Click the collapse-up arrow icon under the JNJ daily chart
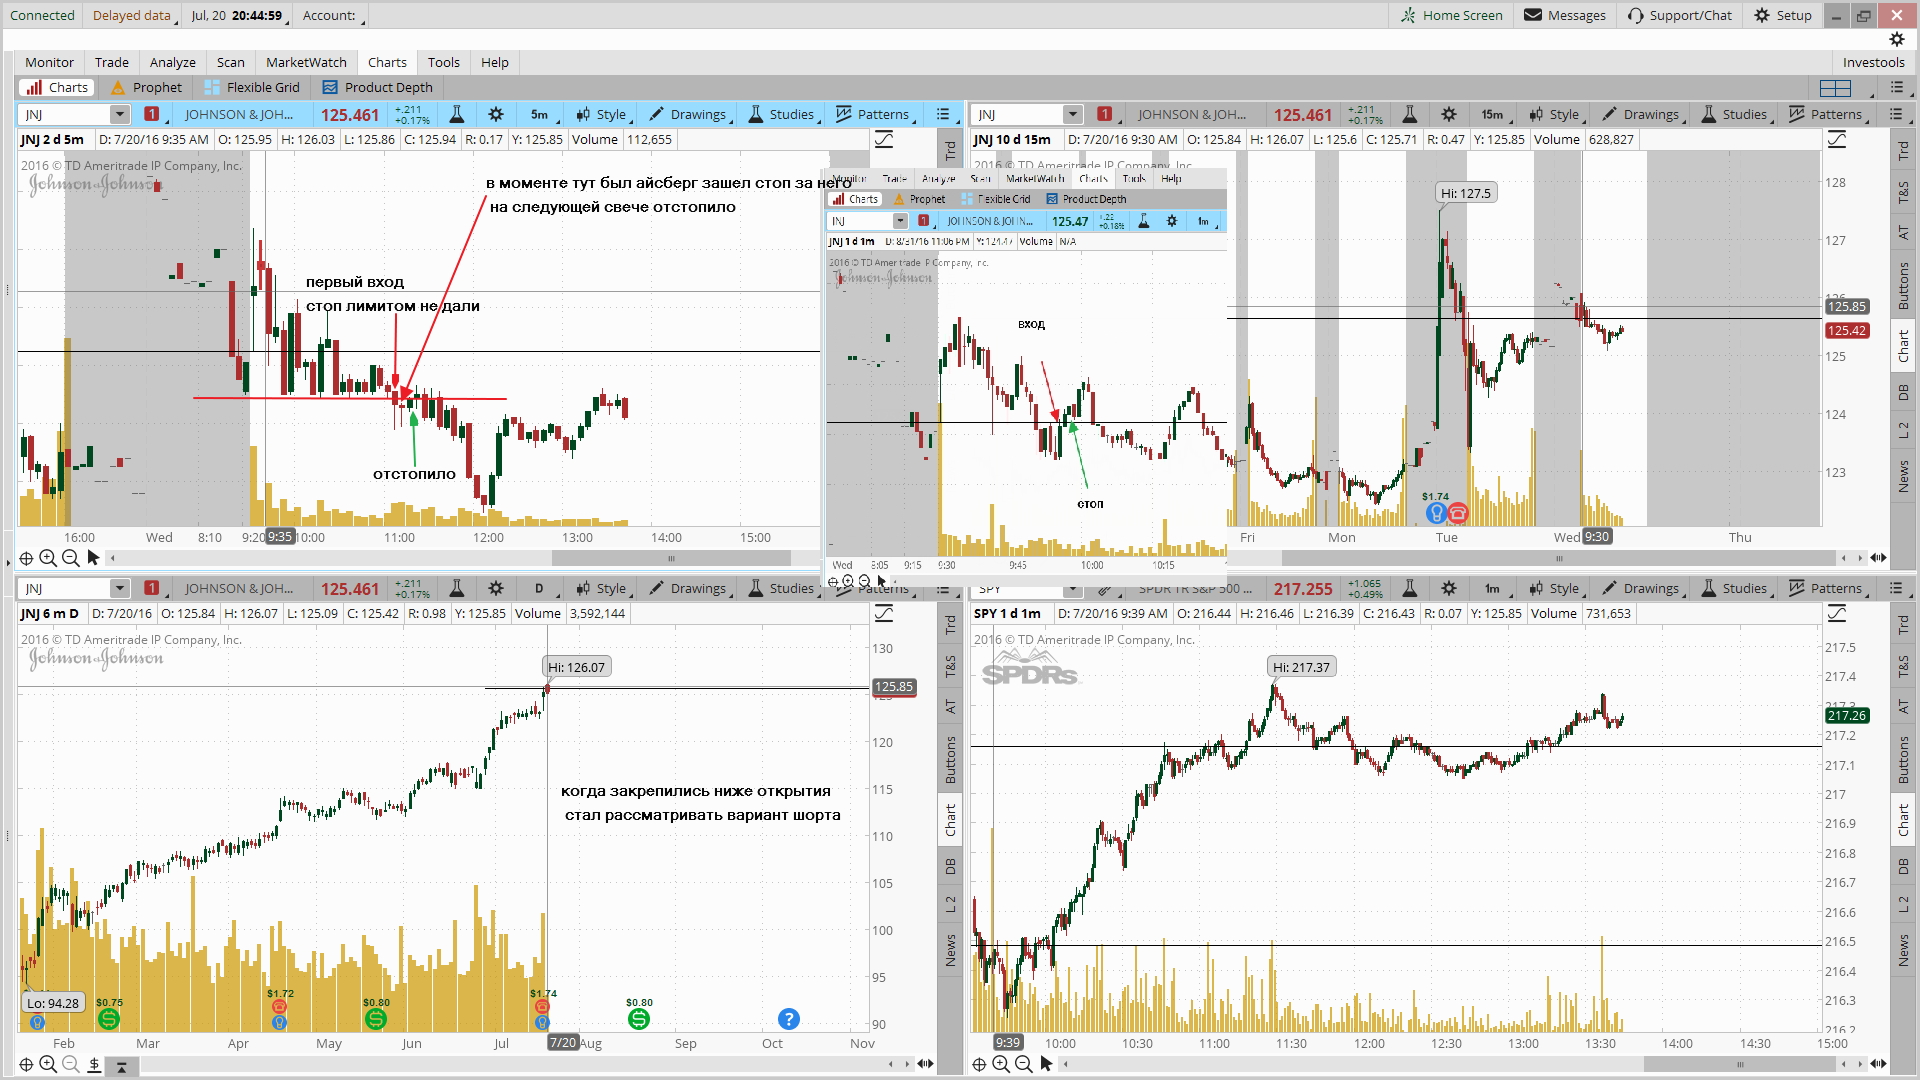This screenshot has width=1920, height=1080. (121, 1065)
